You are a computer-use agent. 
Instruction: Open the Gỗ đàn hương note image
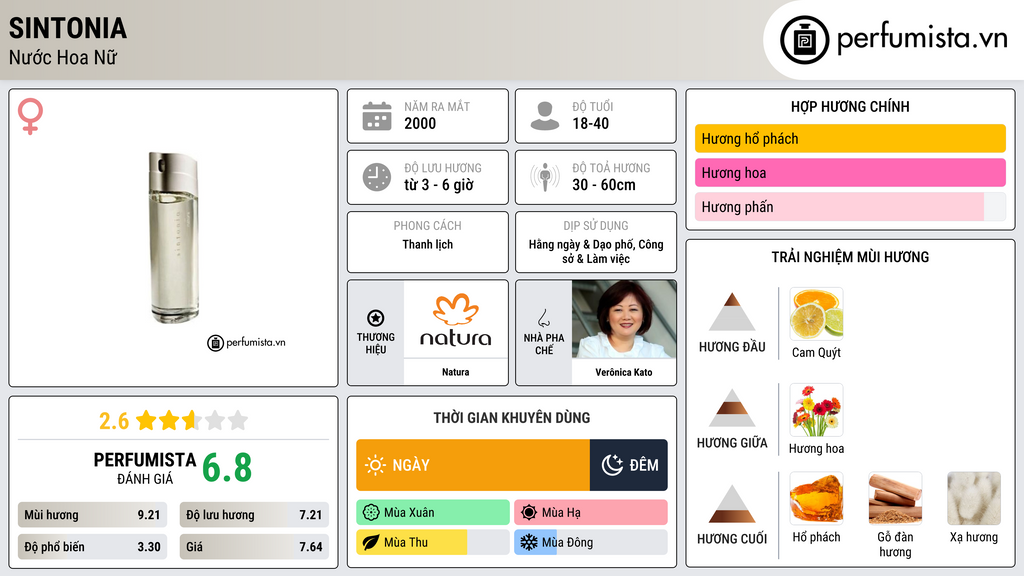pos(895,498)
